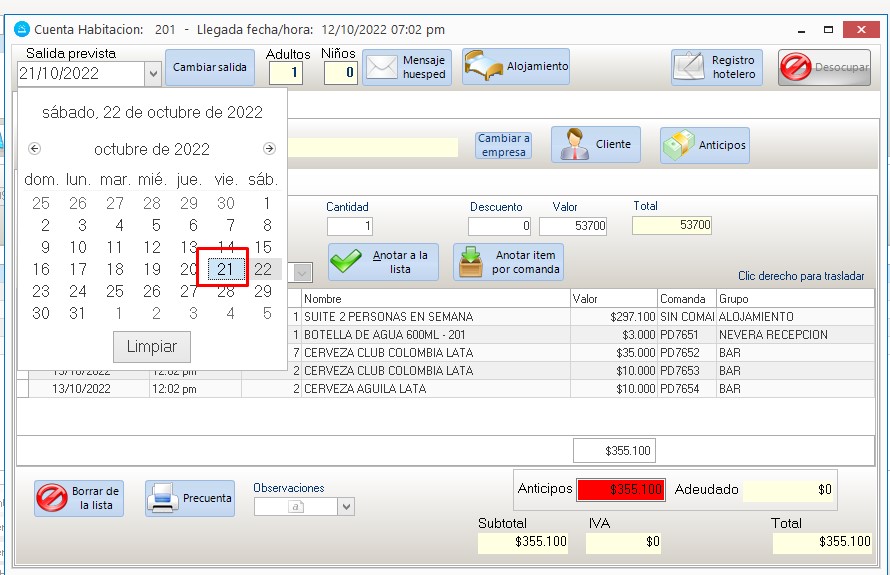Select day 22 in the calendar

pos(263,269)
